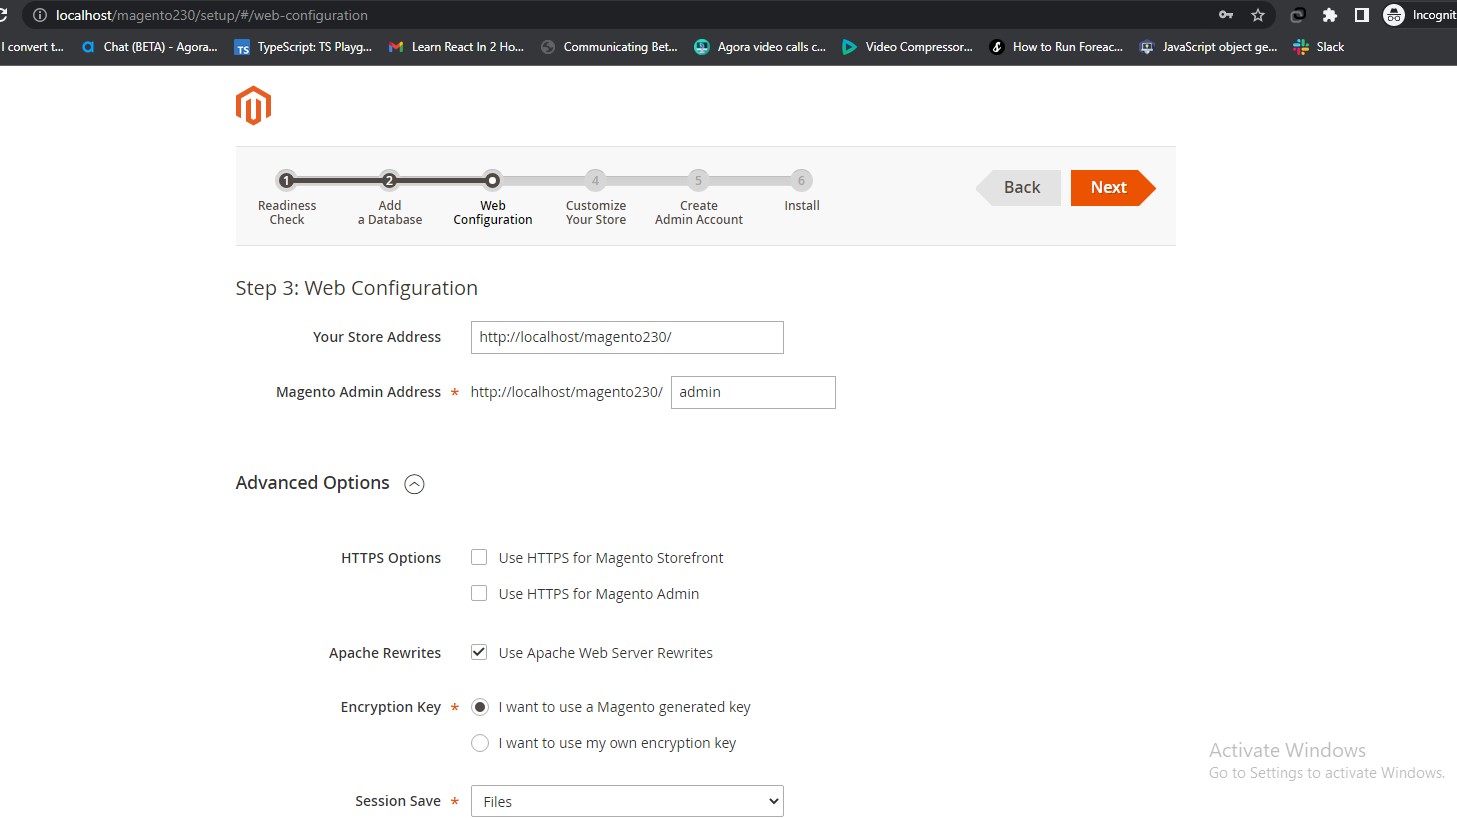This screenshot has height=818, width=1457.
Task: Enable Use HTTPS for Magento Storefront
Action: 479,557
